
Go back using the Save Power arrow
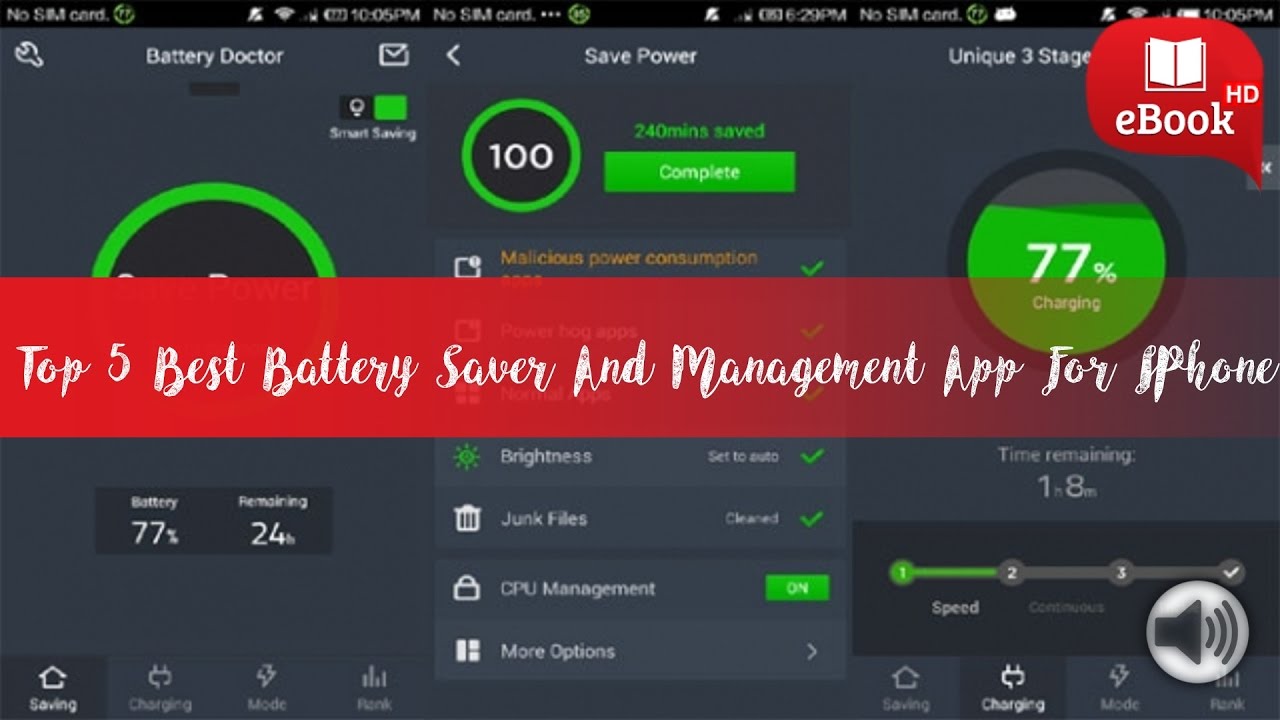[x=453, y=55]
